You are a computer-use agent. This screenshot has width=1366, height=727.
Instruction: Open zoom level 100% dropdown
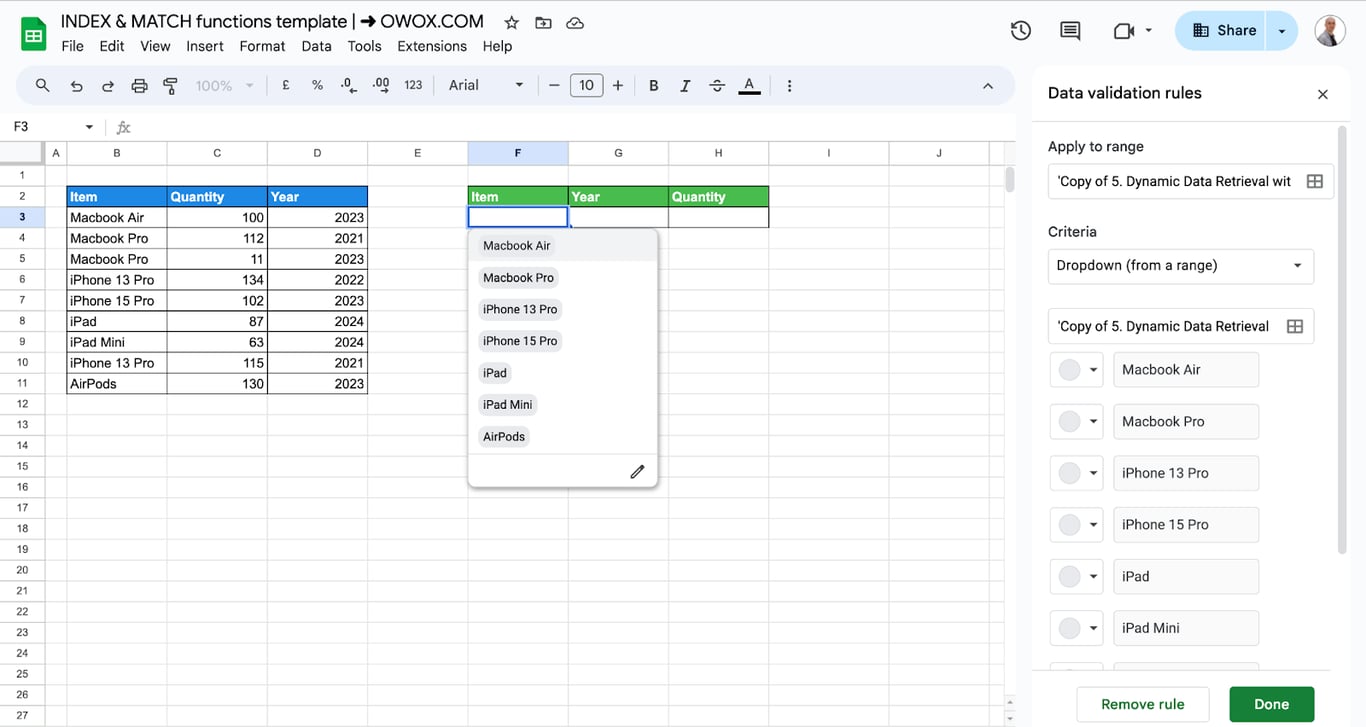point(224,86)
